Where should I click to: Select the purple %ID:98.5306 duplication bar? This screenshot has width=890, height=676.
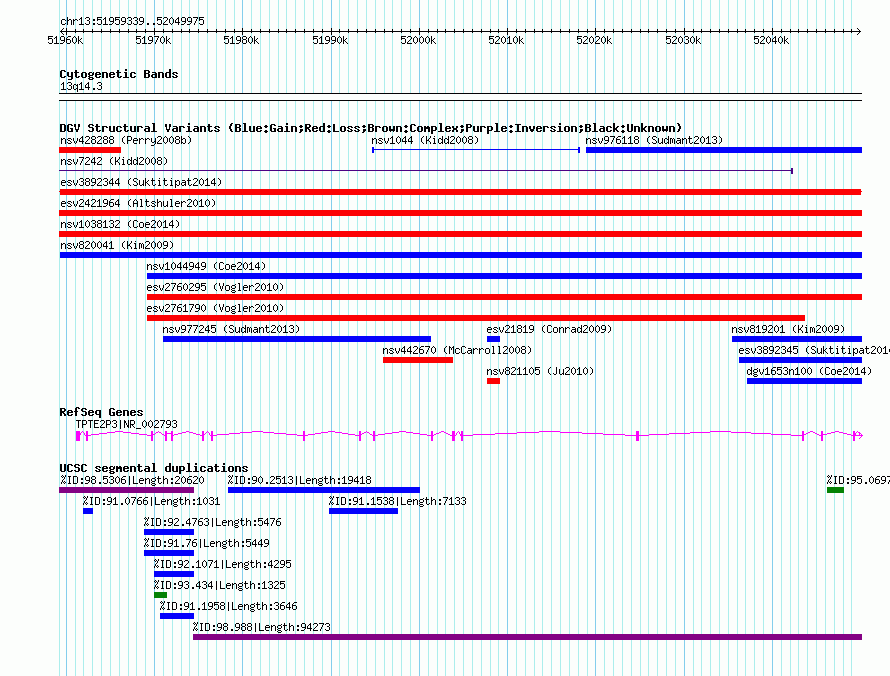(x=127, y=490)
